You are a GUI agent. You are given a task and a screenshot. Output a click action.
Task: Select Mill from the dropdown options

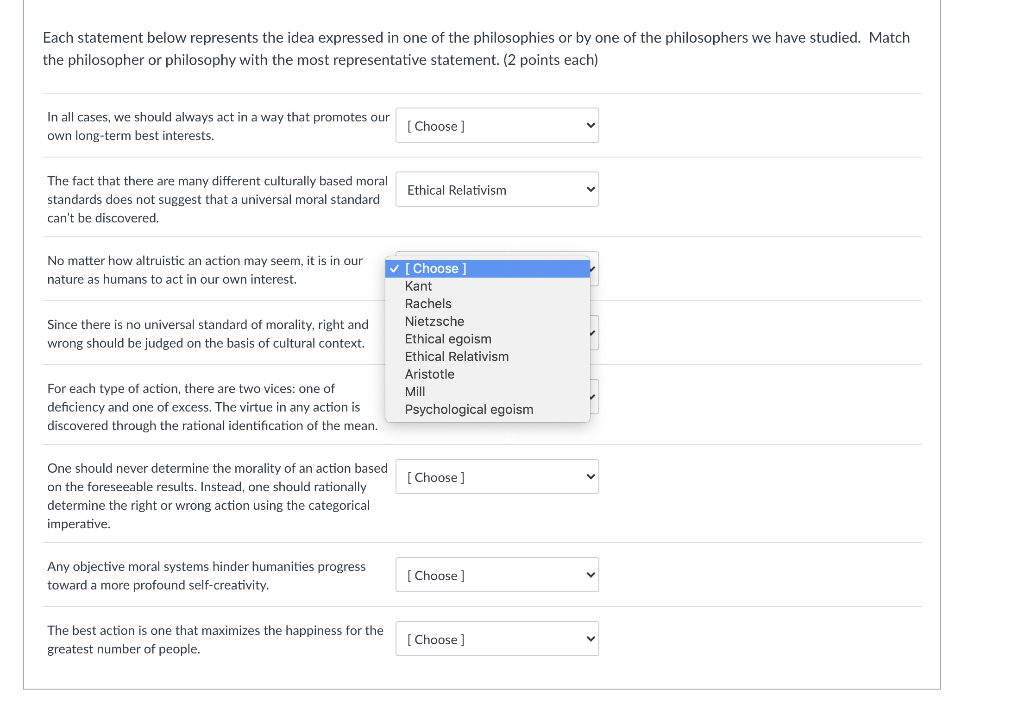tap(415, 391)
